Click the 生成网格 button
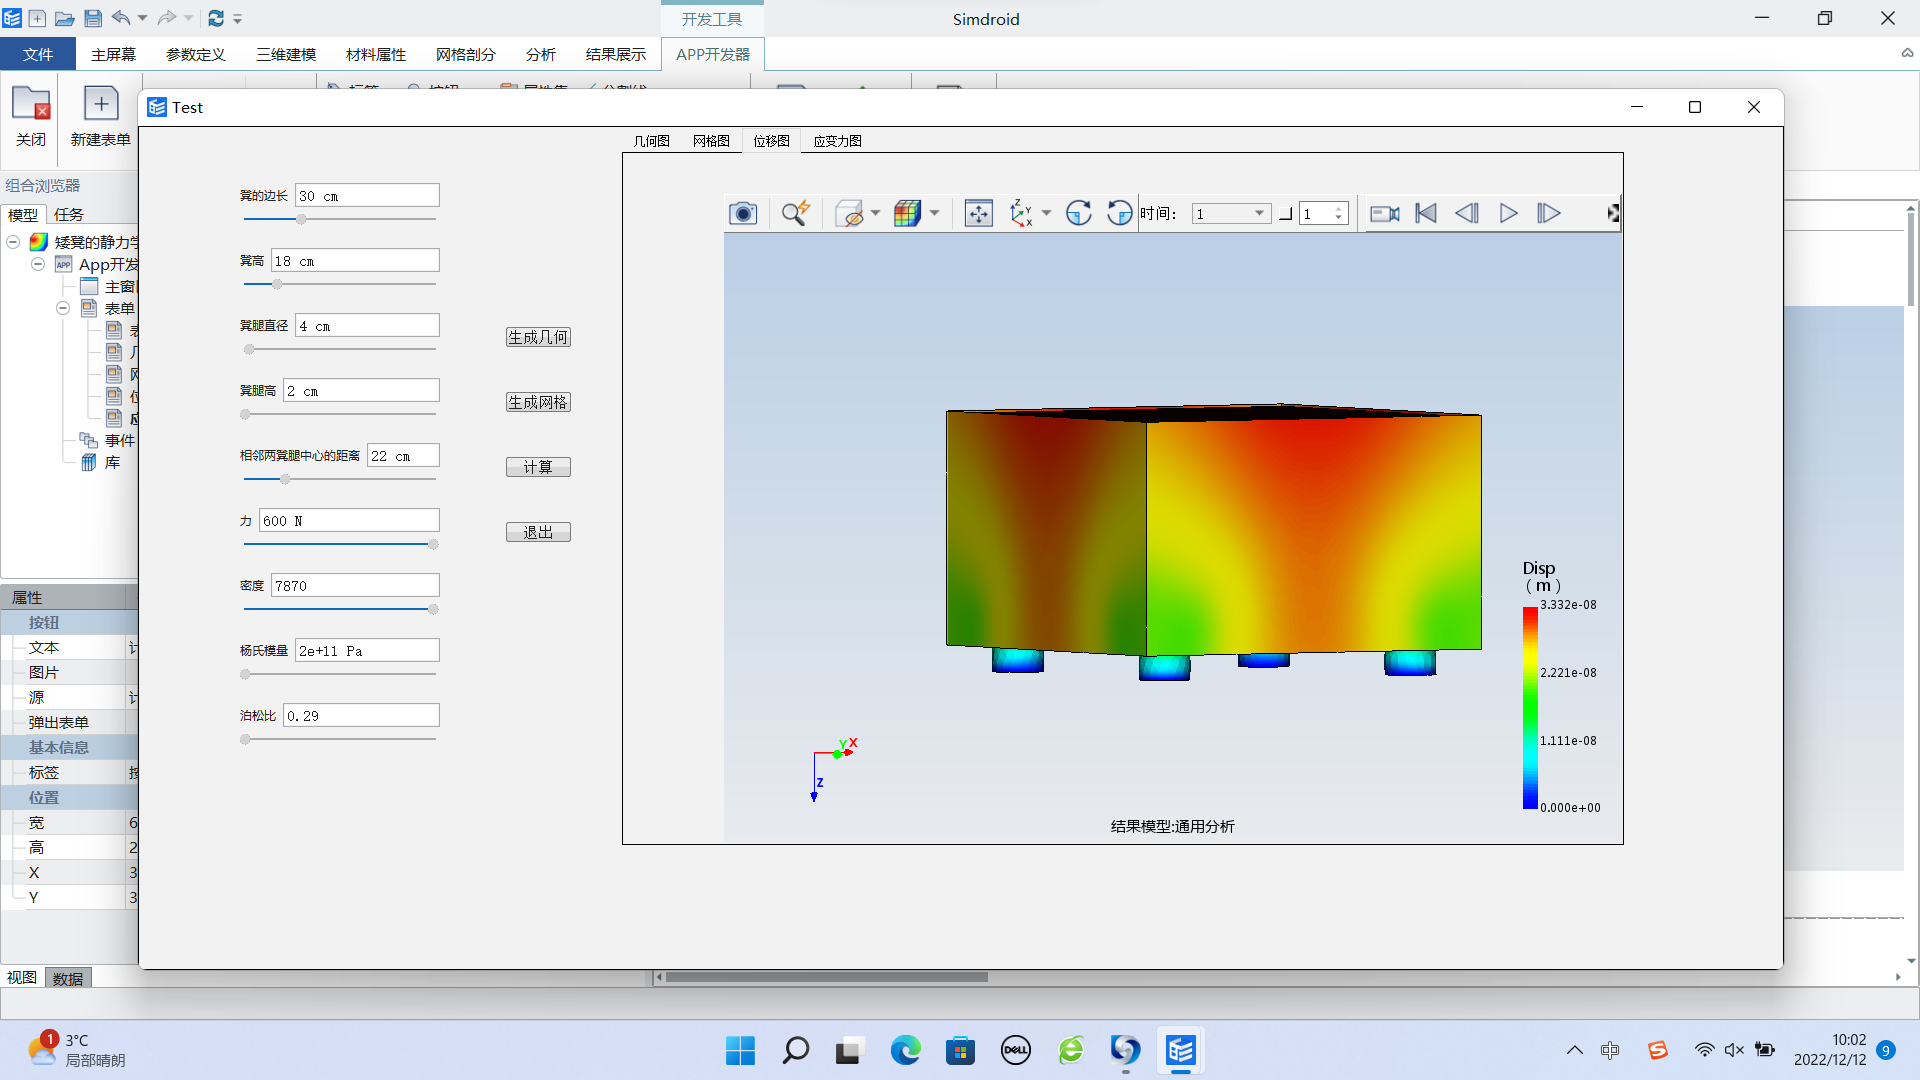Screen dimensions: 1920x1080 coord(538,402)
